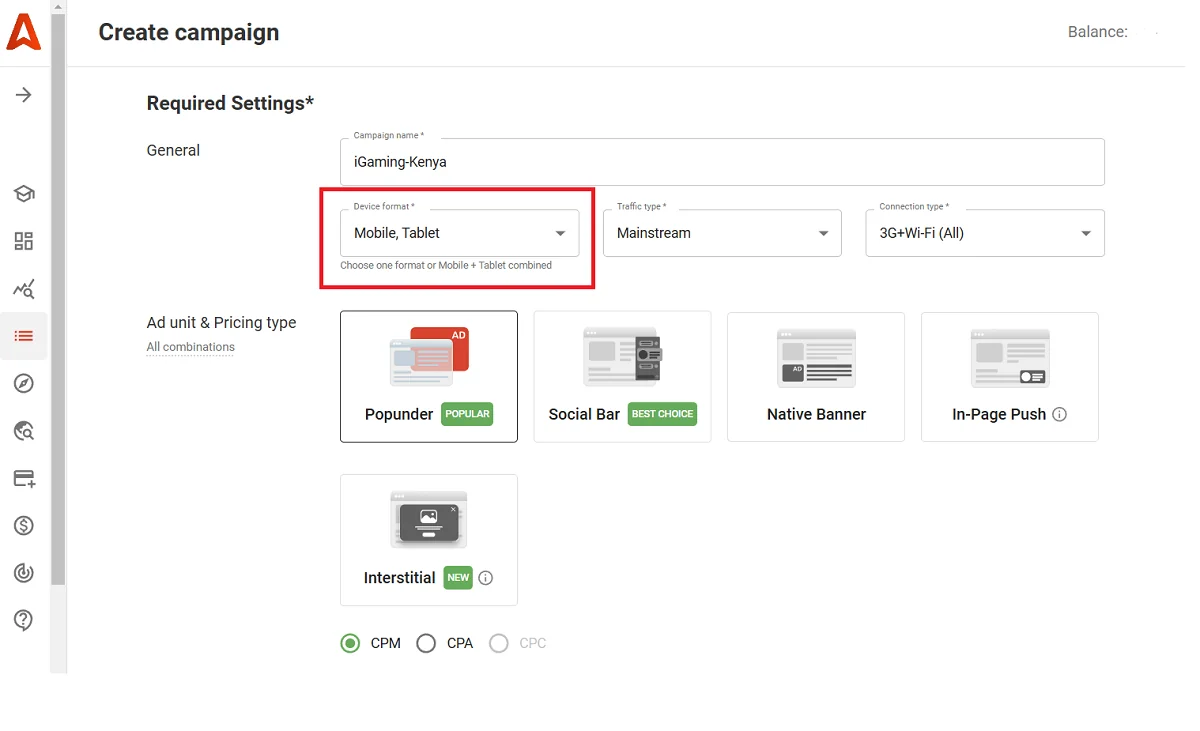Edit the Campaign name input field

[x=722, y=161]
